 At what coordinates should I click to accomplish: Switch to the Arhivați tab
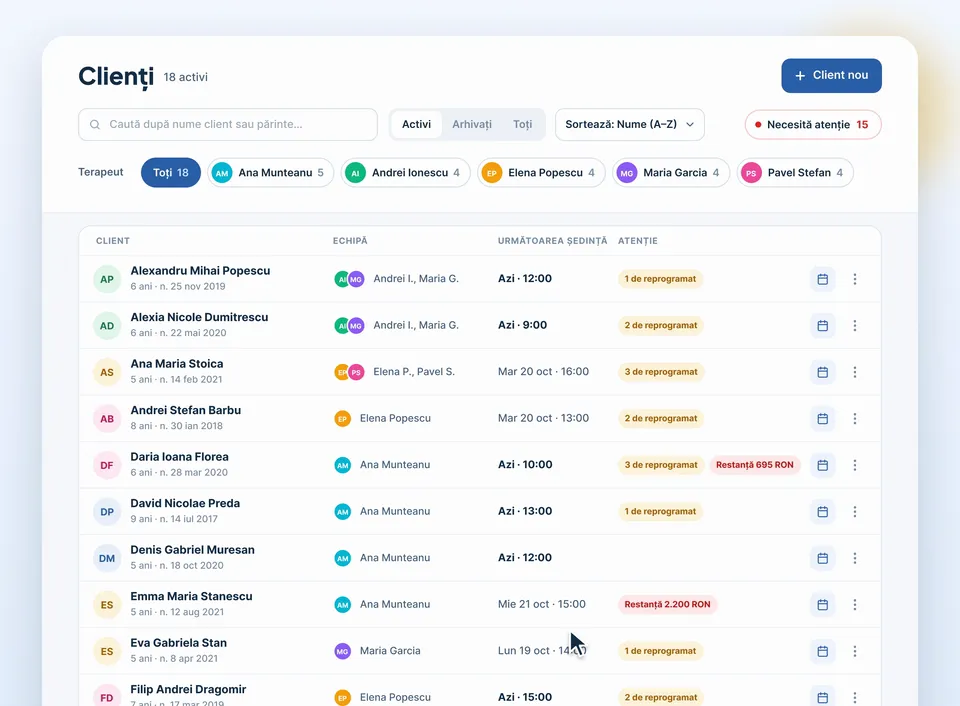click(x=472, y=125)
